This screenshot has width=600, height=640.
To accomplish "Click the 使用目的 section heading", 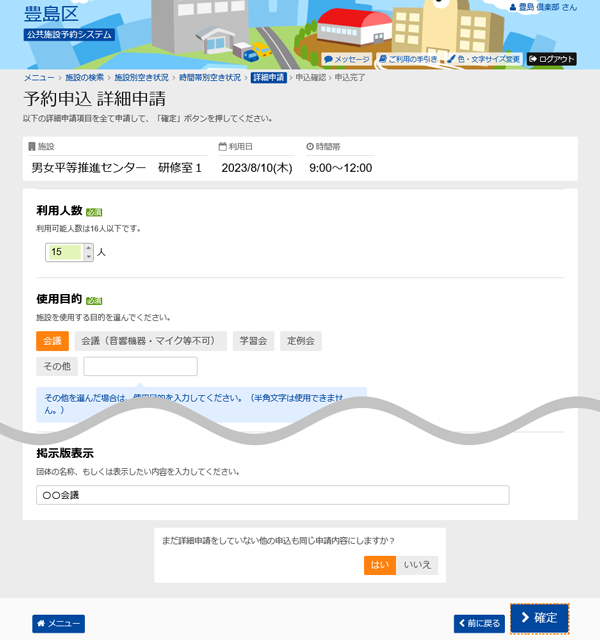I will click(x=59, y=299).
